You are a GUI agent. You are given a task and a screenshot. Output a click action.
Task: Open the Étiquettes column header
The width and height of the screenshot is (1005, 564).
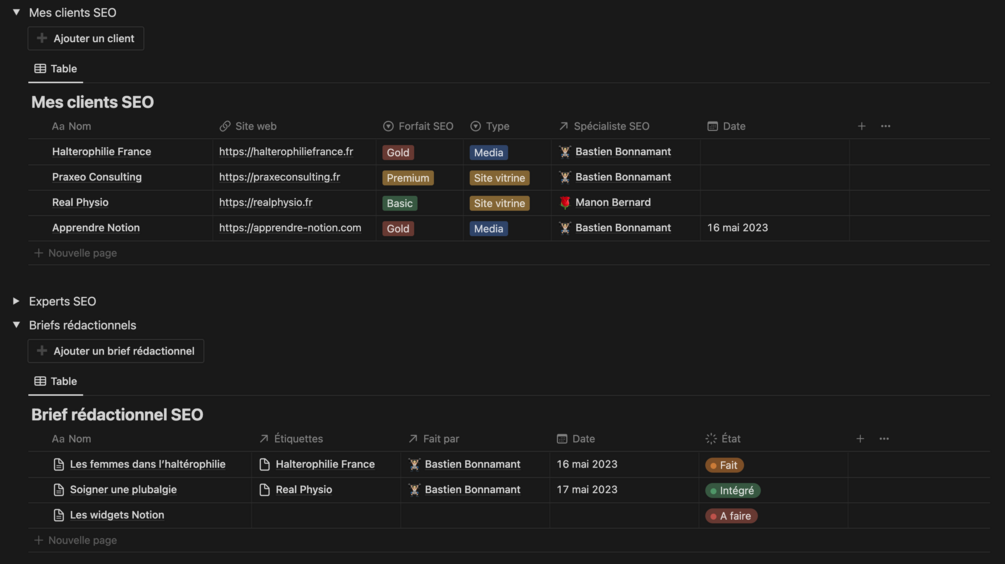291,439
